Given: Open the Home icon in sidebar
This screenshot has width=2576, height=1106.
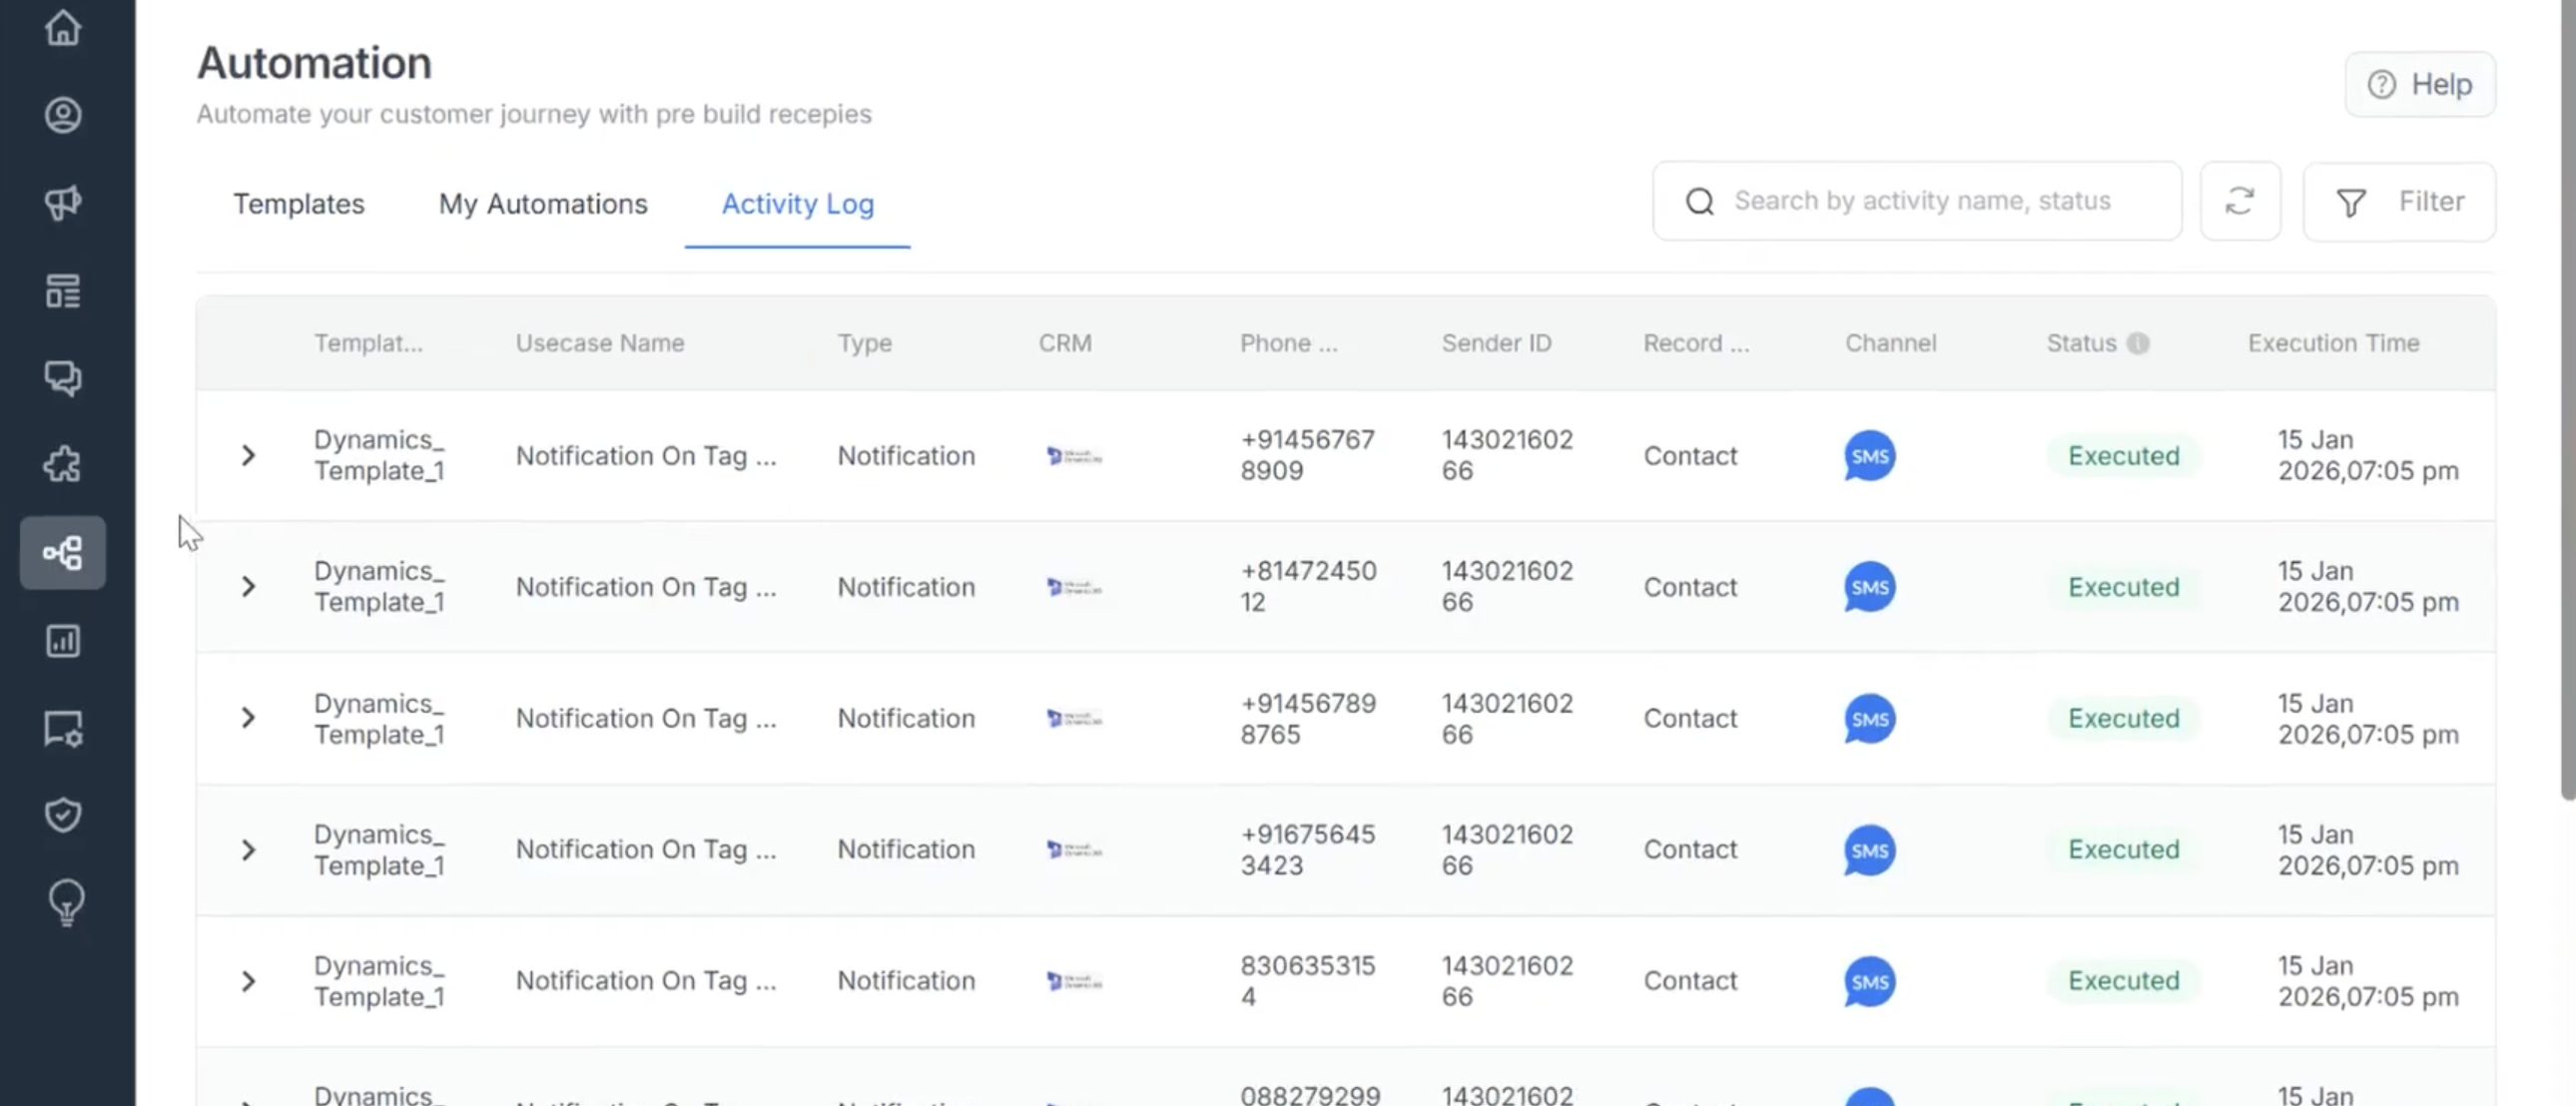Looking at the screenshot, I should click(63, 28).
